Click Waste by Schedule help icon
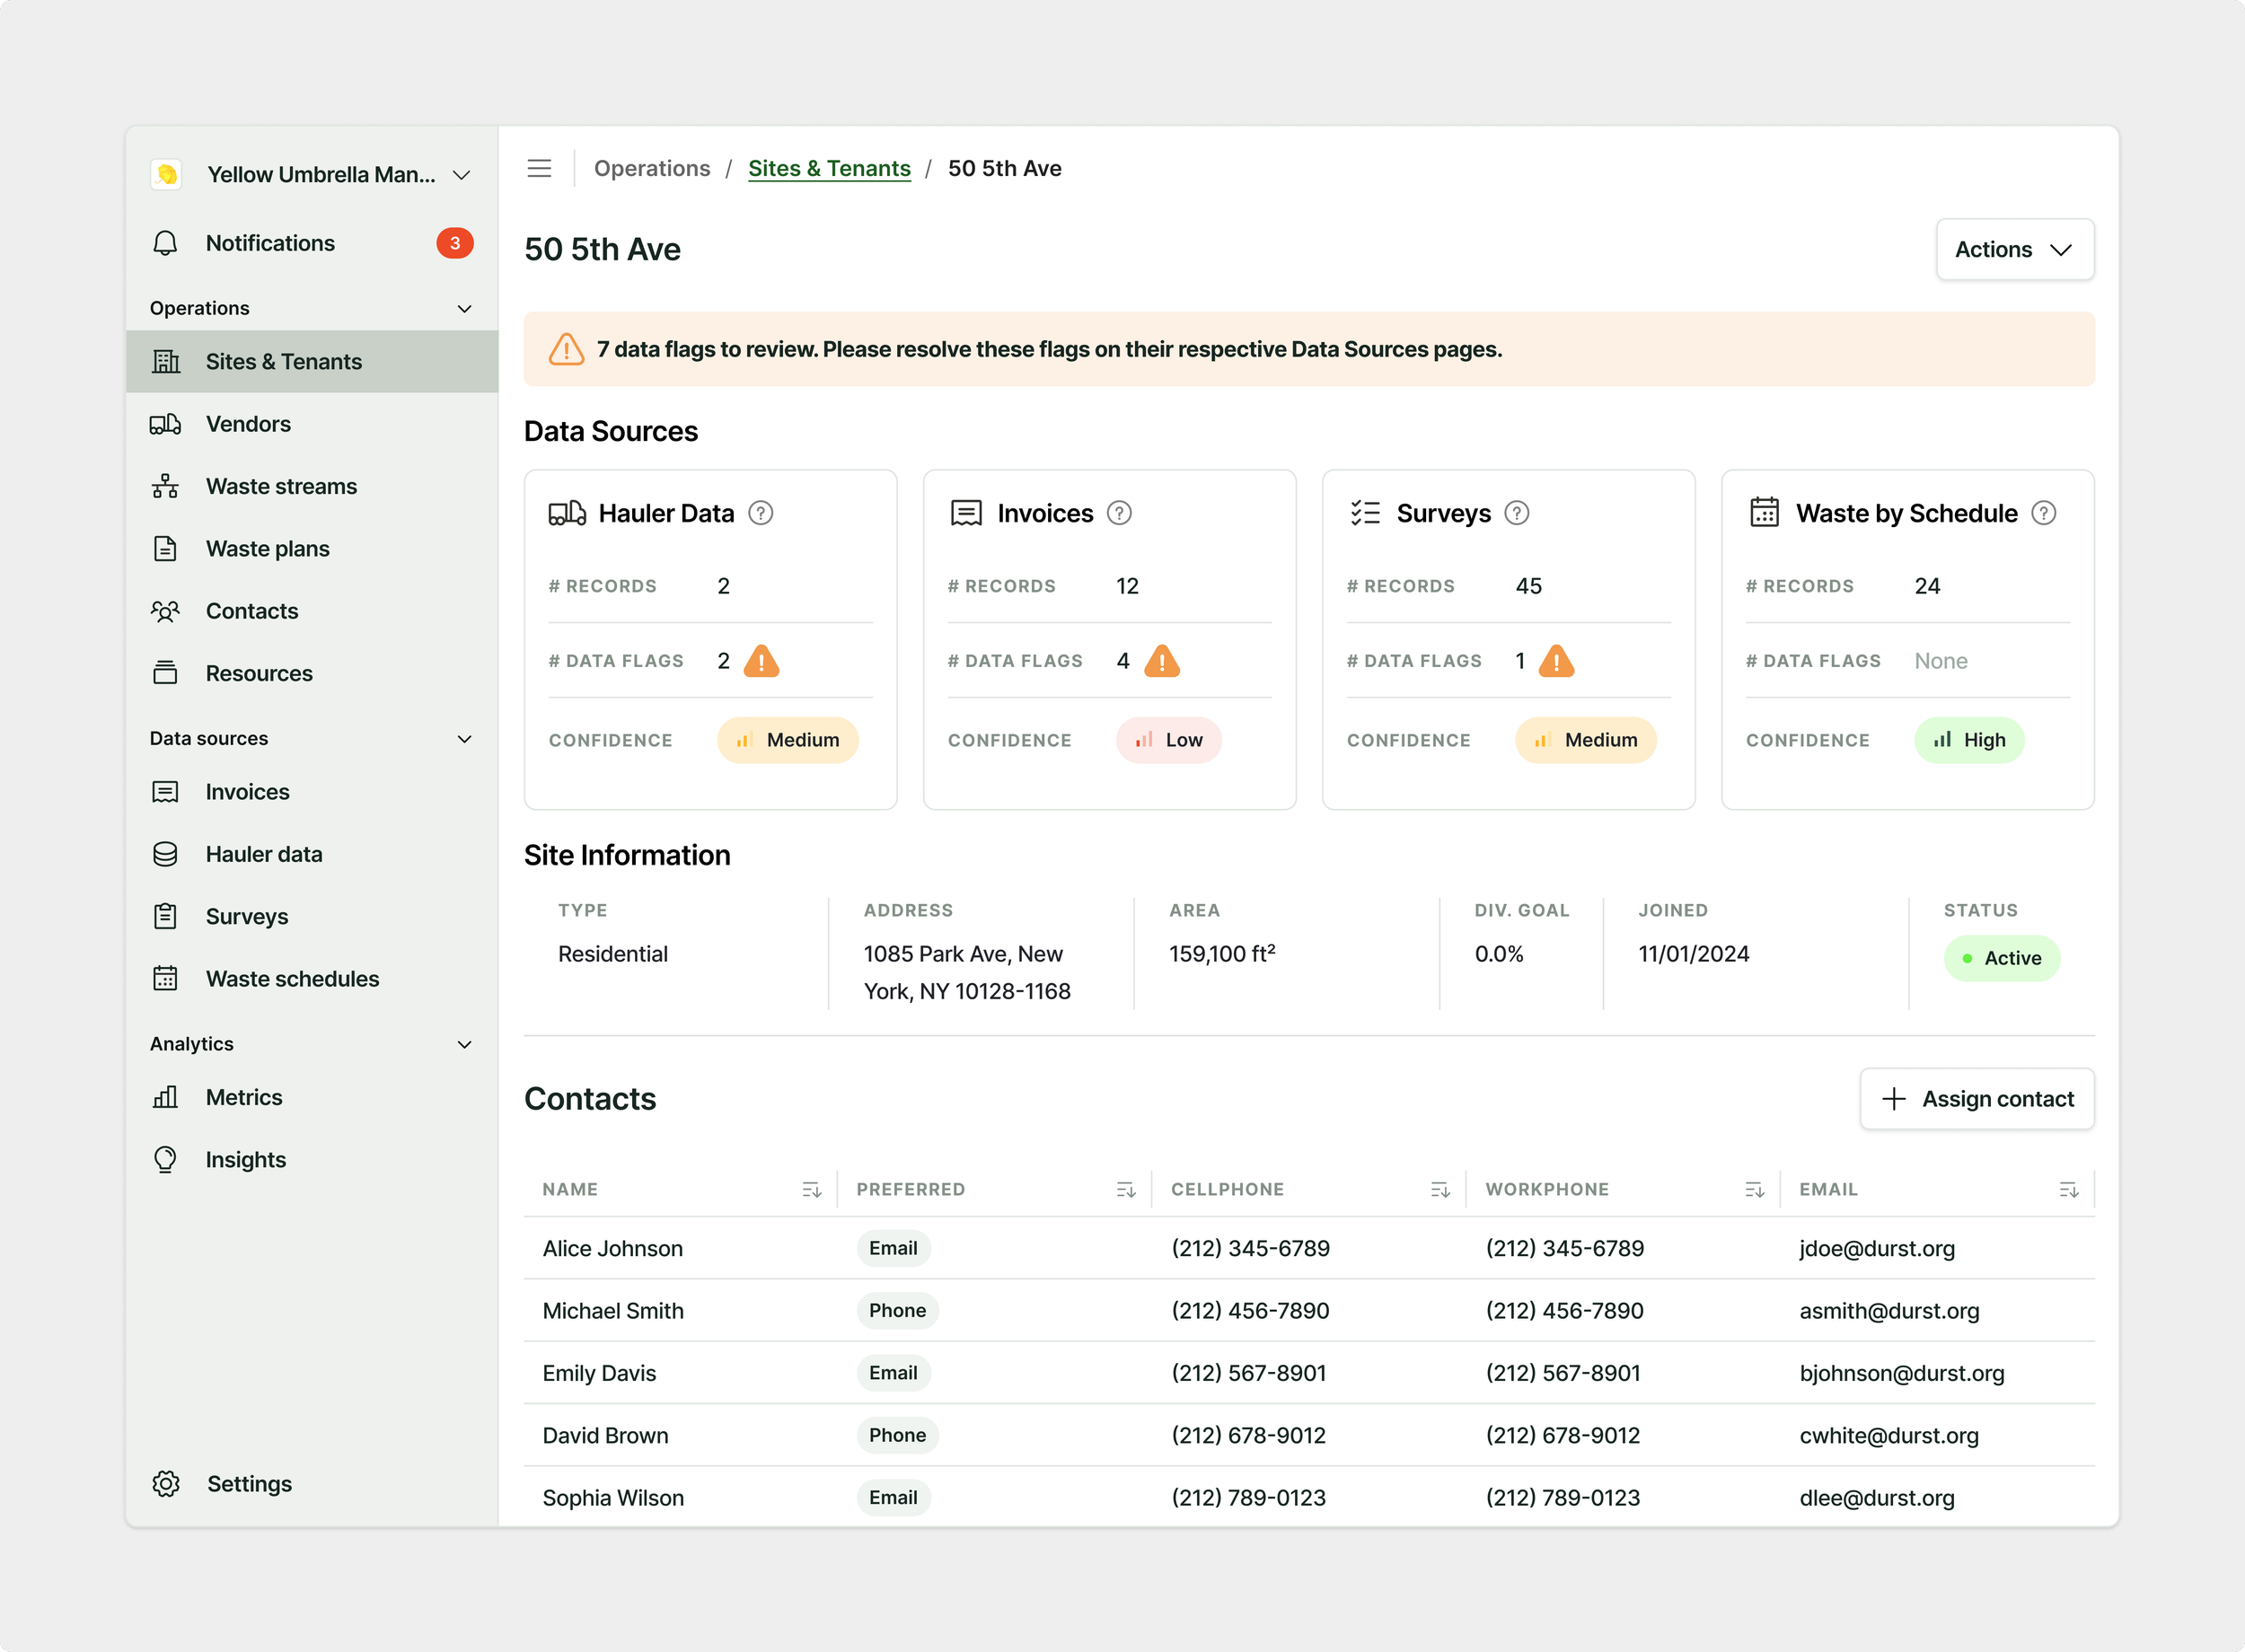The width and height of the screenshot is (2245, 1652). click(x=2043, y=513)
